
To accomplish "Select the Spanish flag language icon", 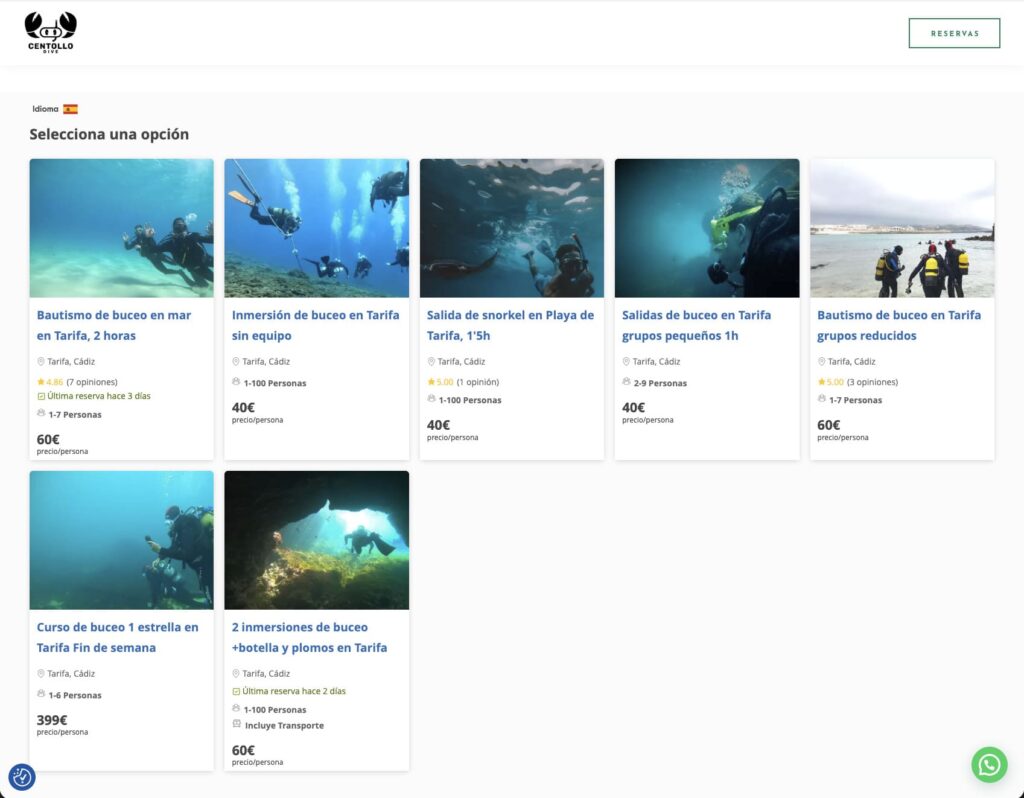I will (x=71, y=109).
